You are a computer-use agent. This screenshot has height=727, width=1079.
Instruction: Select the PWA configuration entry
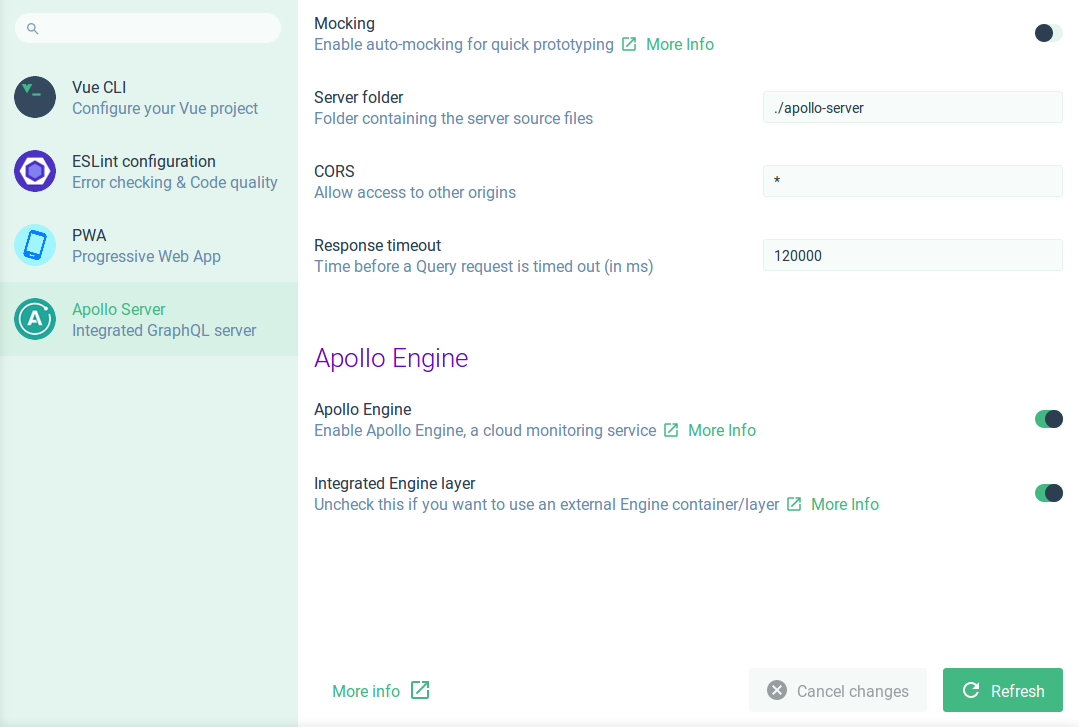149,245
